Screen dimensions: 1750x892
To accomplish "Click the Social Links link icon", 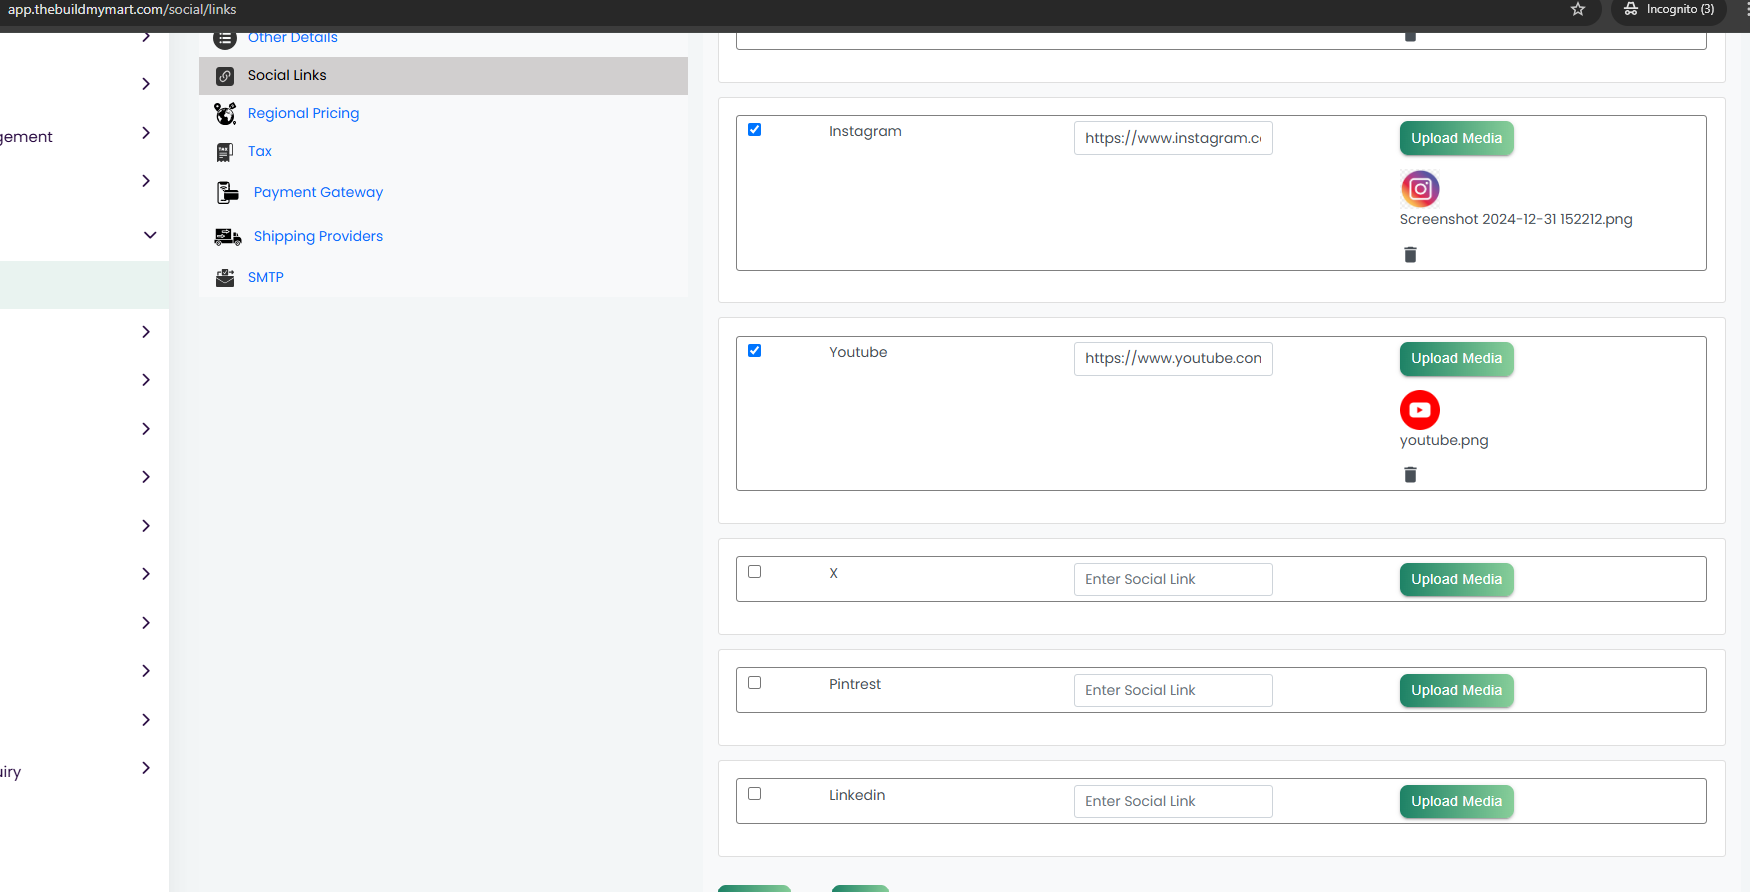I will (x=225, y=76).
